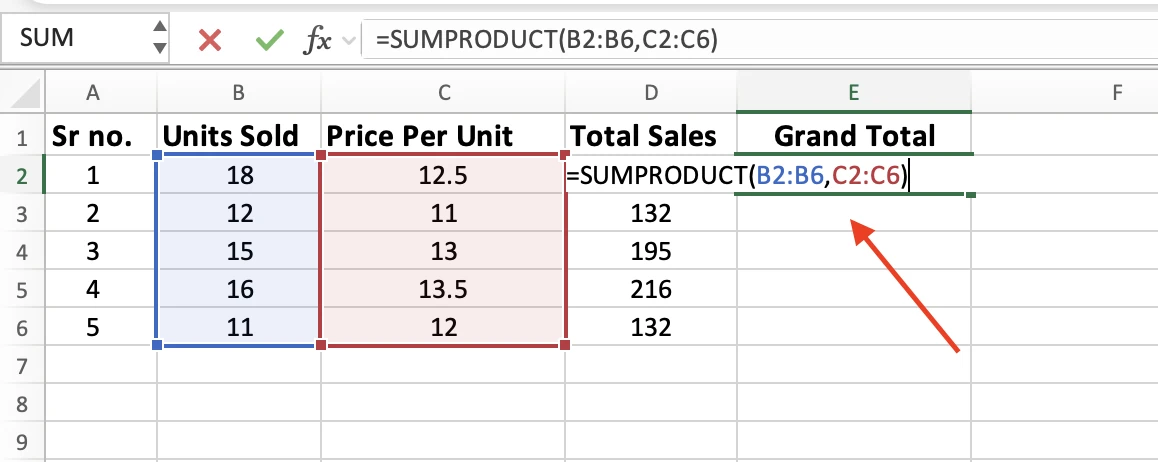1158x462 pixels.
Task: Click the Price Per Unit 12 cell in row 6
Action: pyautogui.click(x=443, y=328)
